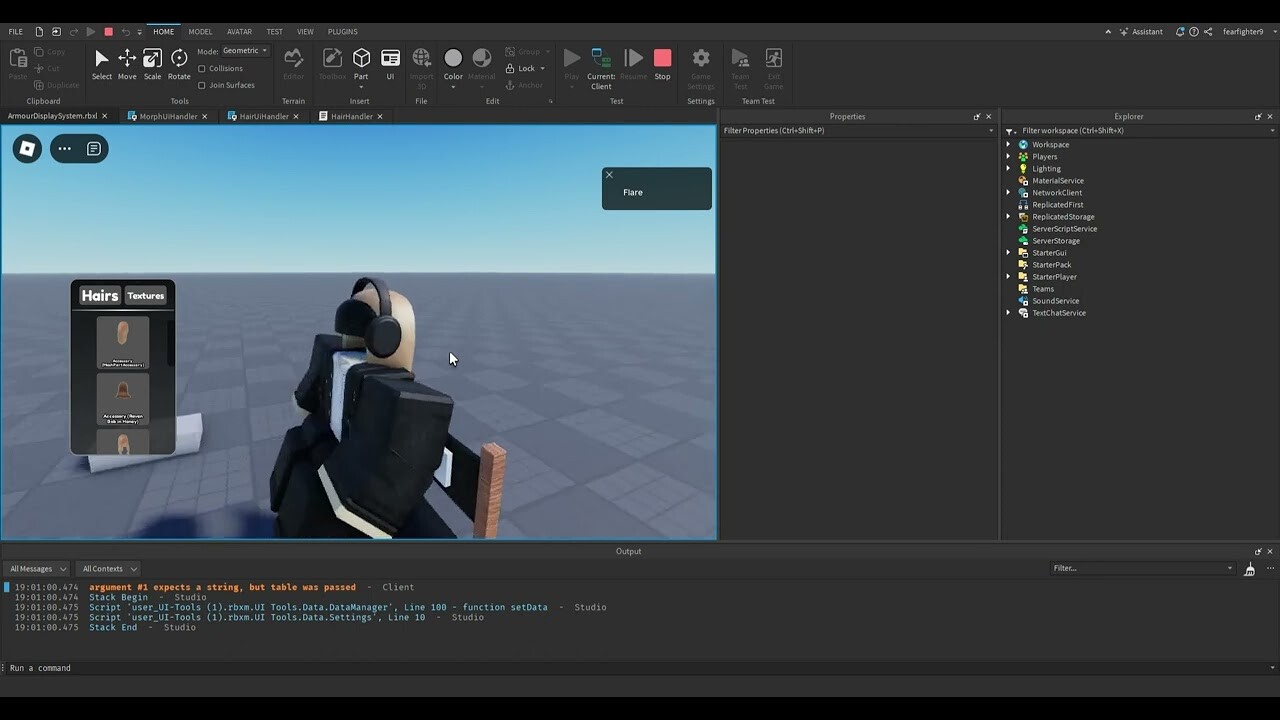1280x720 pixels.
Task: Click the Textures button in Hairs panel
Action: click(x=146, y=296)
